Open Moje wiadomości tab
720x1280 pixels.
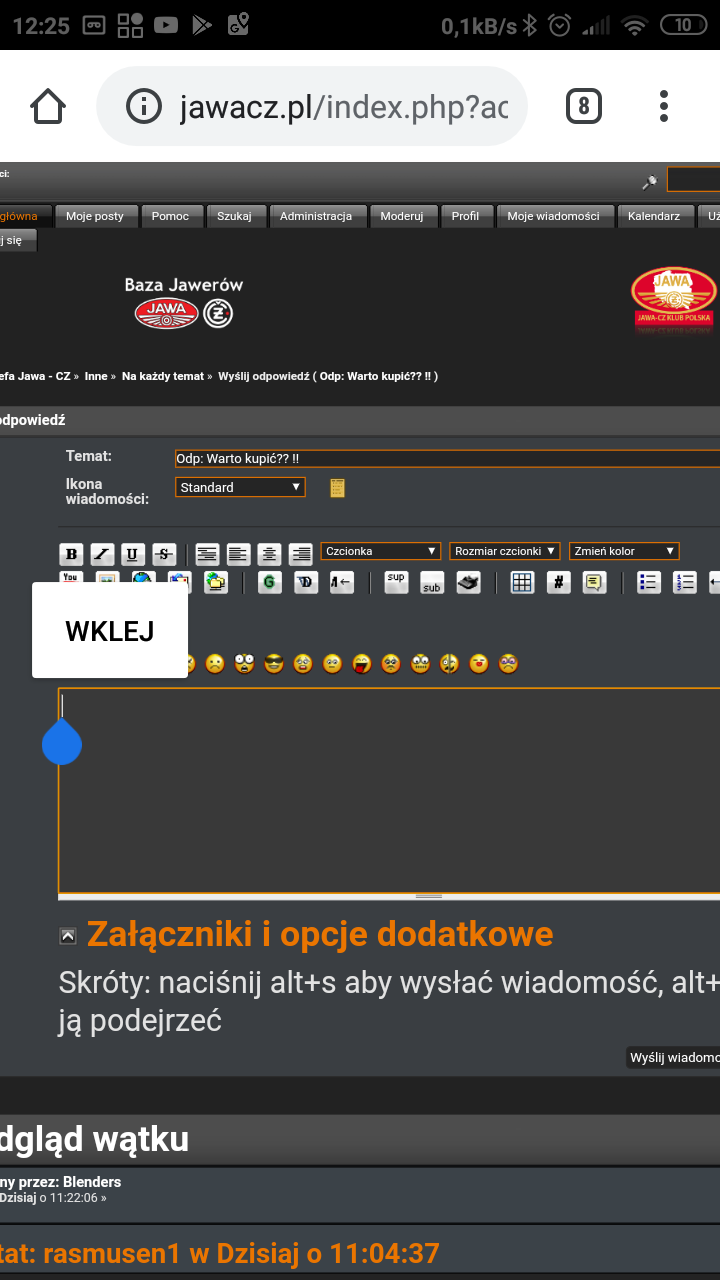pos(553,216)
